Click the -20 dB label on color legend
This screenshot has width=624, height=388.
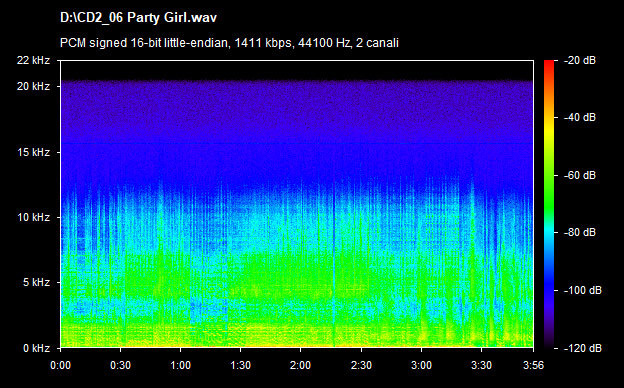(580, 60)
